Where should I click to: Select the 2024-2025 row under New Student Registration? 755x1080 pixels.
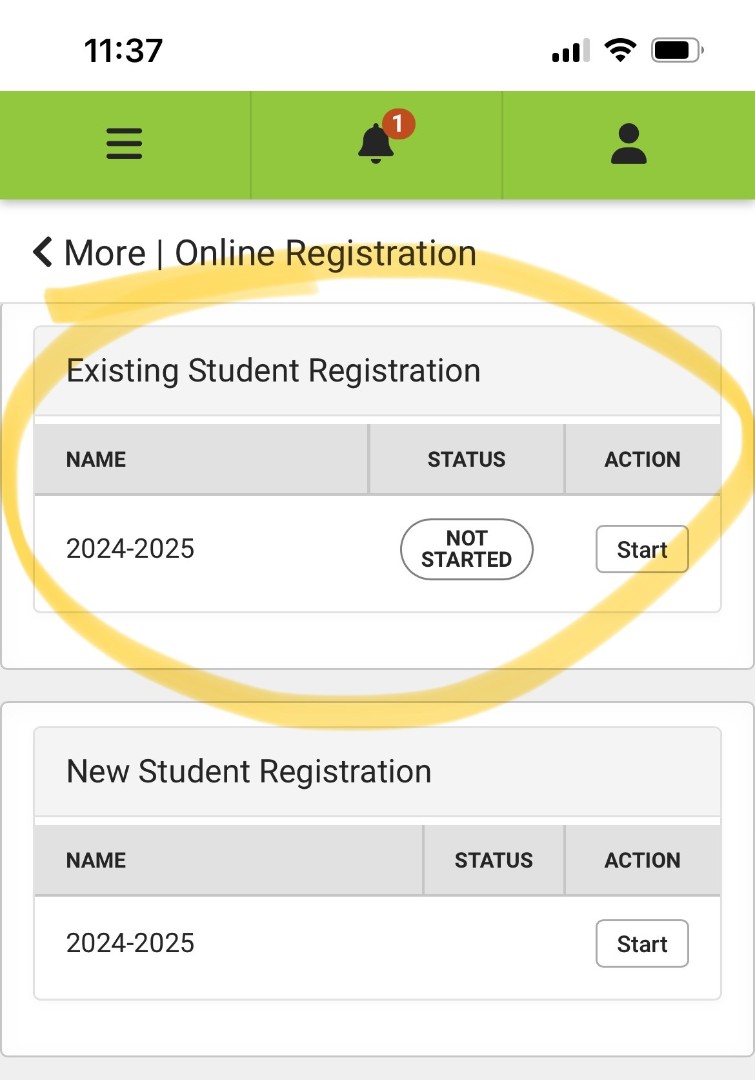click(378, 944)
